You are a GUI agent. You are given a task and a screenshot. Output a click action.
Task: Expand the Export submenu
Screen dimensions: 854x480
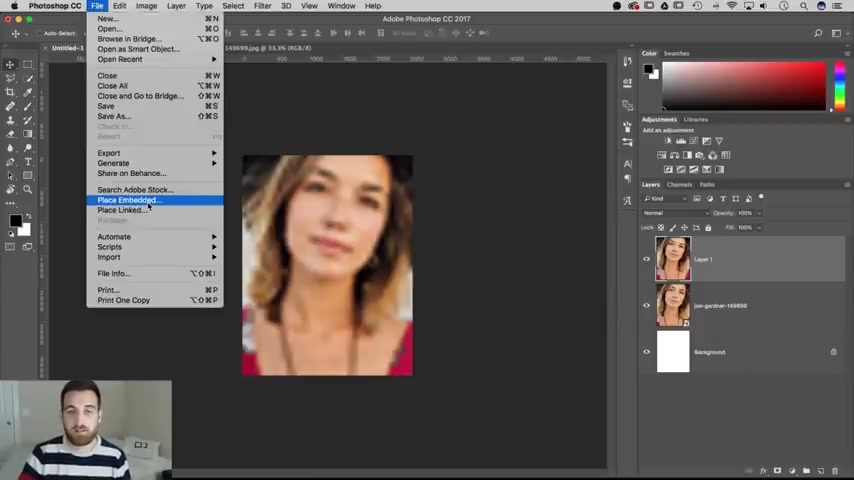[155, 153]
